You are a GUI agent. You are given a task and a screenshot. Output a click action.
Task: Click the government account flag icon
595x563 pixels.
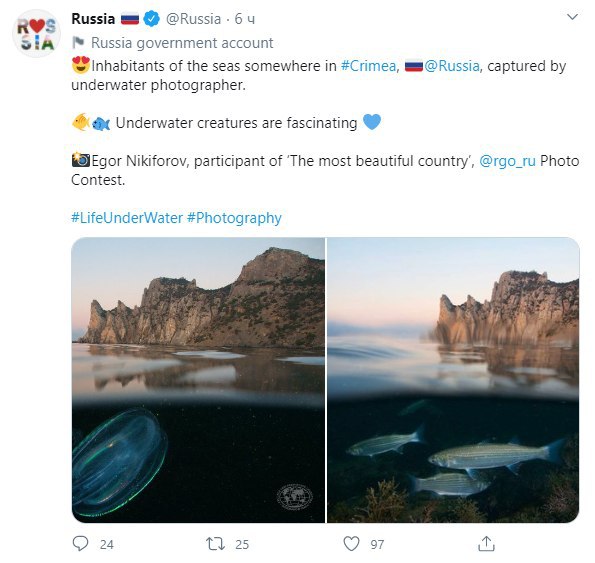[78, 42]
